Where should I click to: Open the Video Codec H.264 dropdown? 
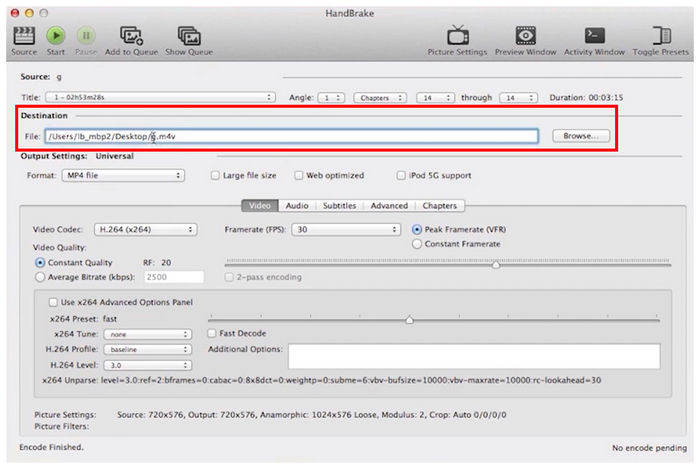pyautogui.click(x=146, y=230)
